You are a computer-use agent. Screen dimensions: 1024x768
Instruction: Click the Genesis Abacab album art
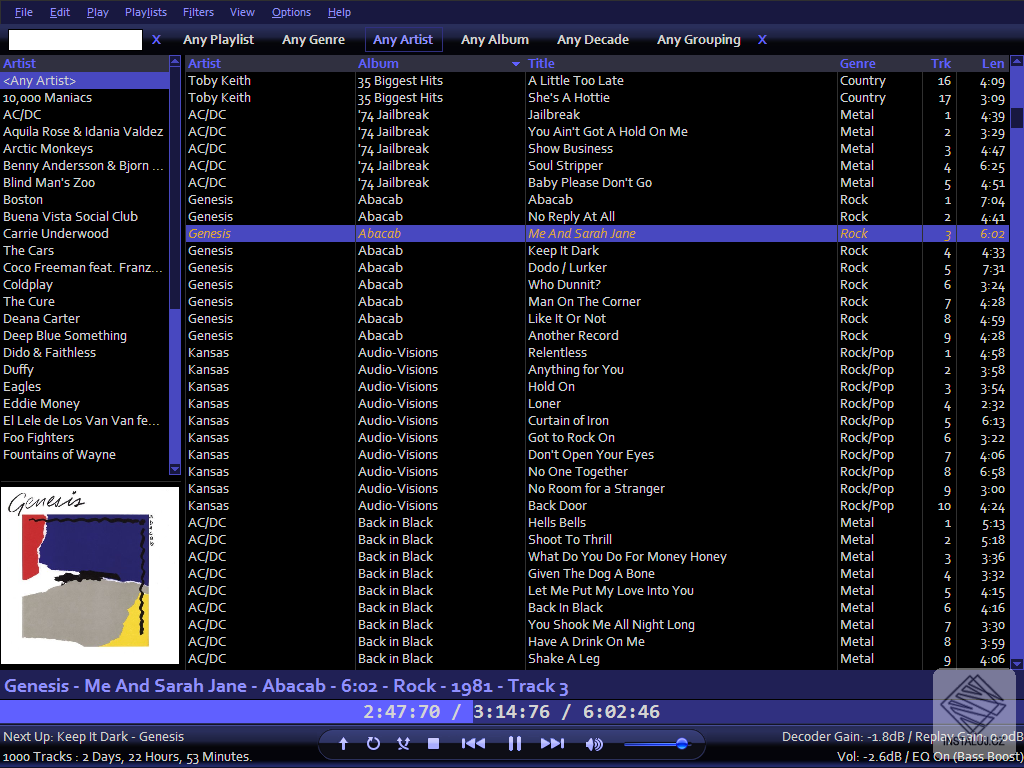90,575
